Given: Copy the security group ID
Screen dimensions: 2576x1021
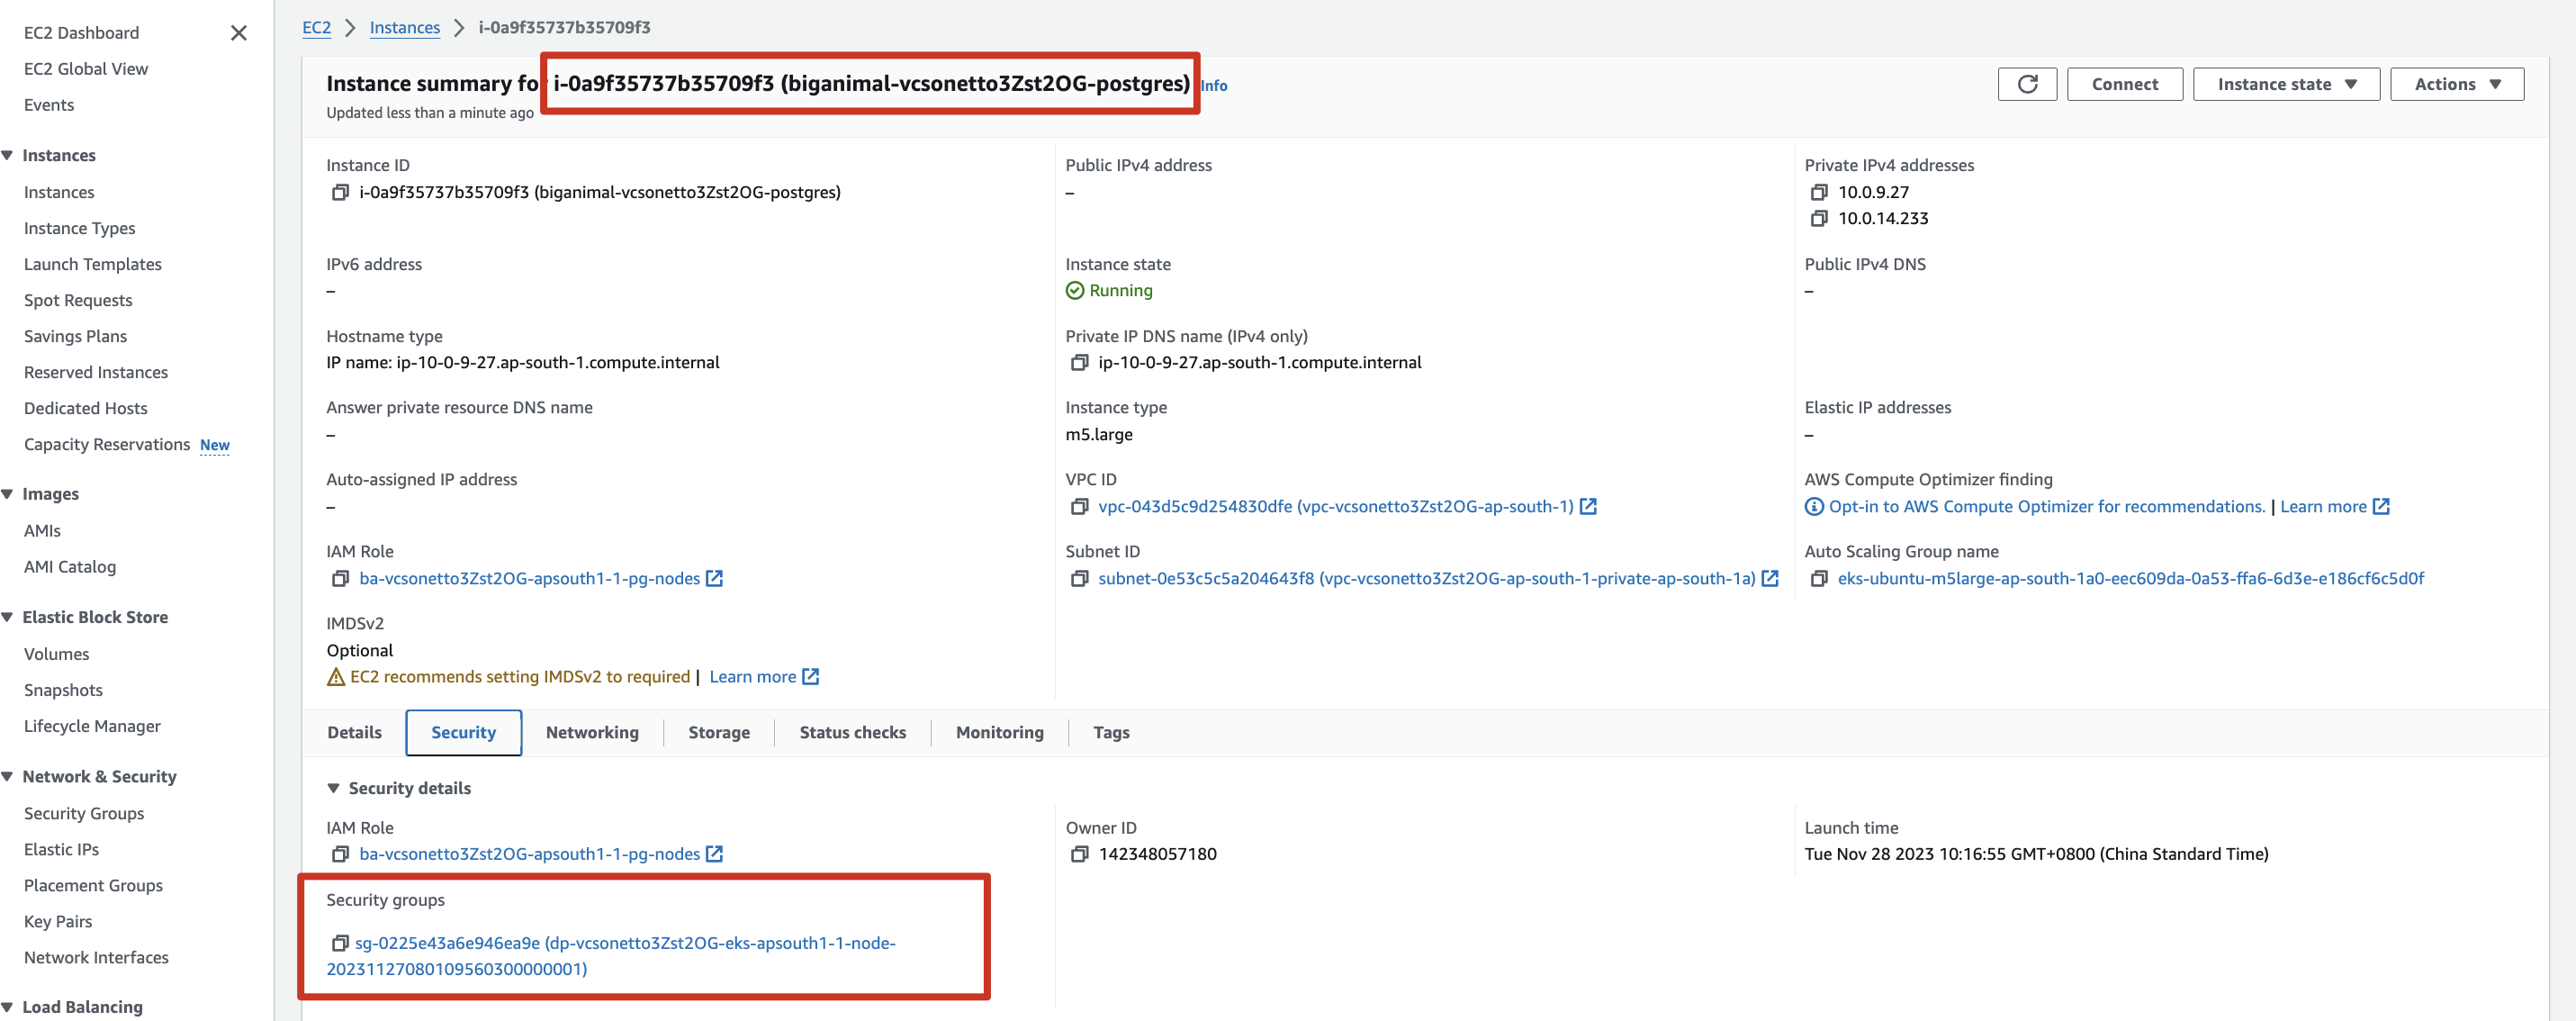Looking at the screenshot, I should (x=340, y=943).
